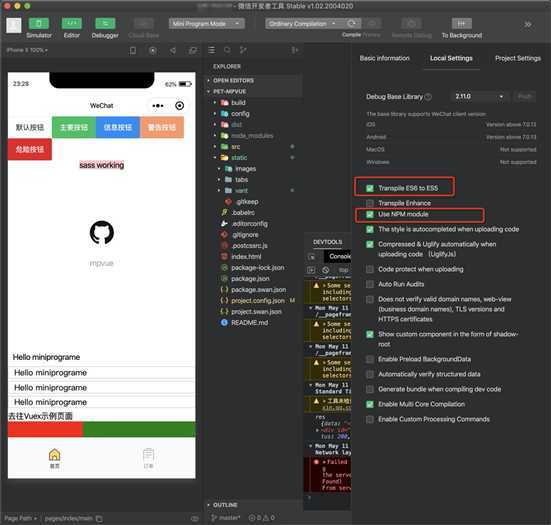Enable Custom Processing Commands checkbox
The height and width of the screenshot is (525, 551).
[370, 420]
